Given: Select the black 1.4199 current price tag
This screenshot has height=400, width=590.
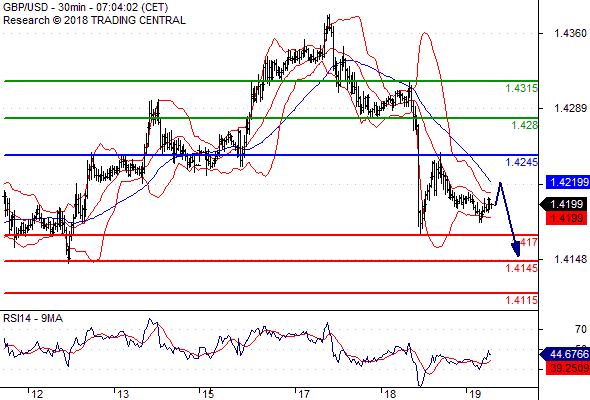Looking at the screenshot, I should 564,204.
